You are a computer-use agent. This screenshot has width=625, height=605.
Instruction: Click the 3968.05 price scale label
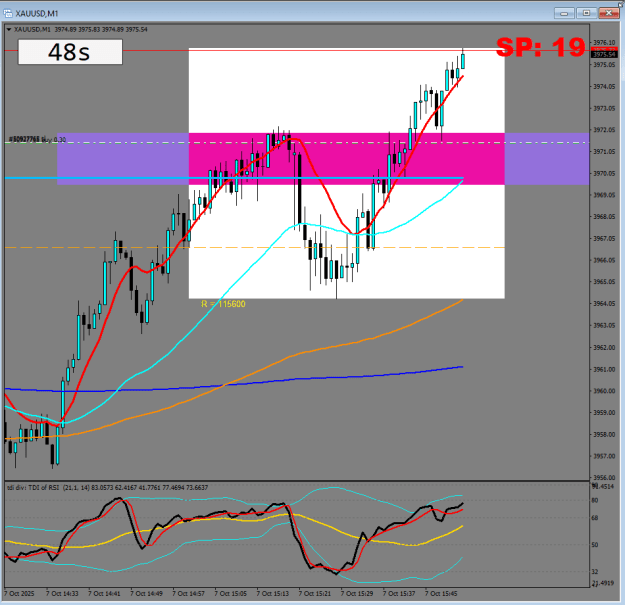point(604,217)
